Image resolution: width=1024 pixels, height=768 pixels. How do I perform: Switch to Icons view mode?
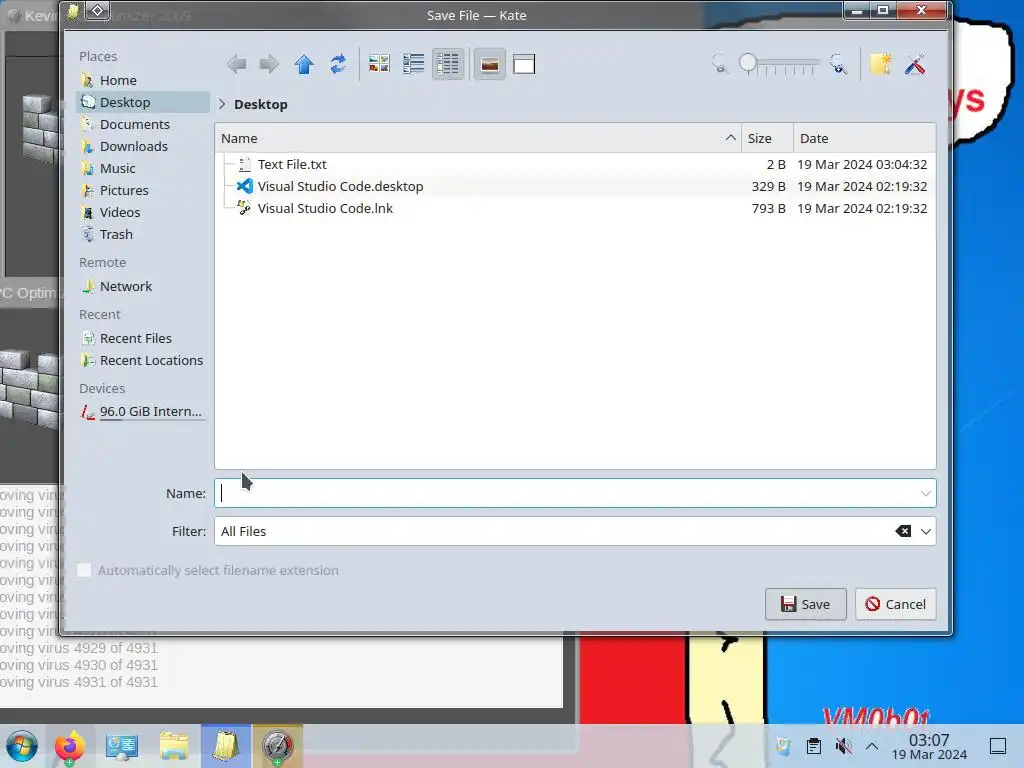[379, 64]
